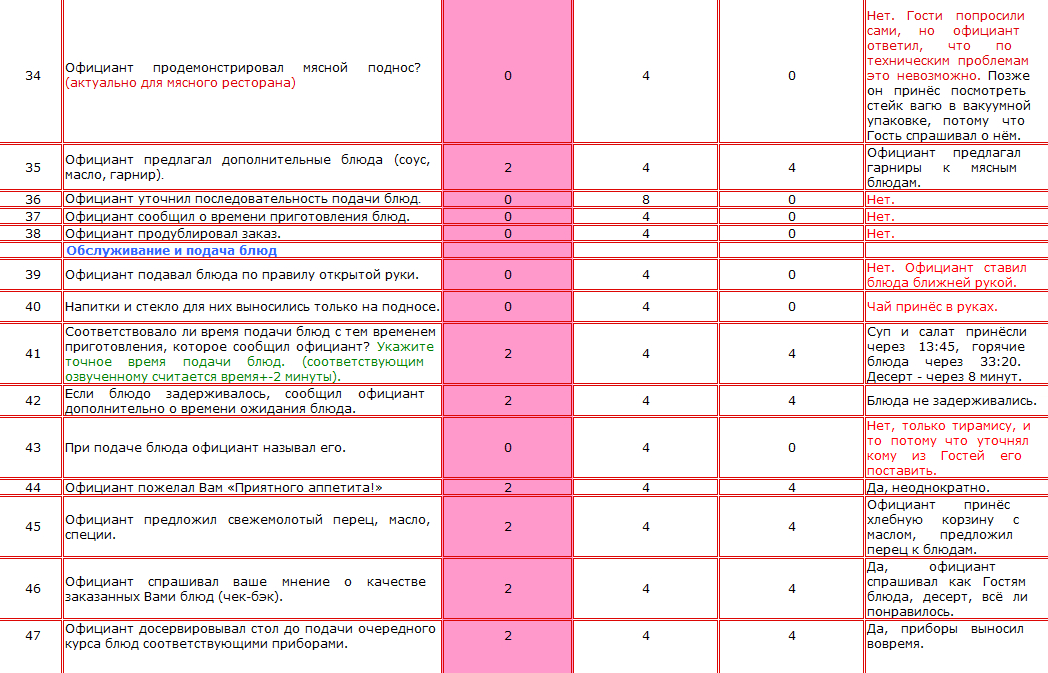Select the value 8 in row 36
The image size is (1048, 673).
click(646, 199)
